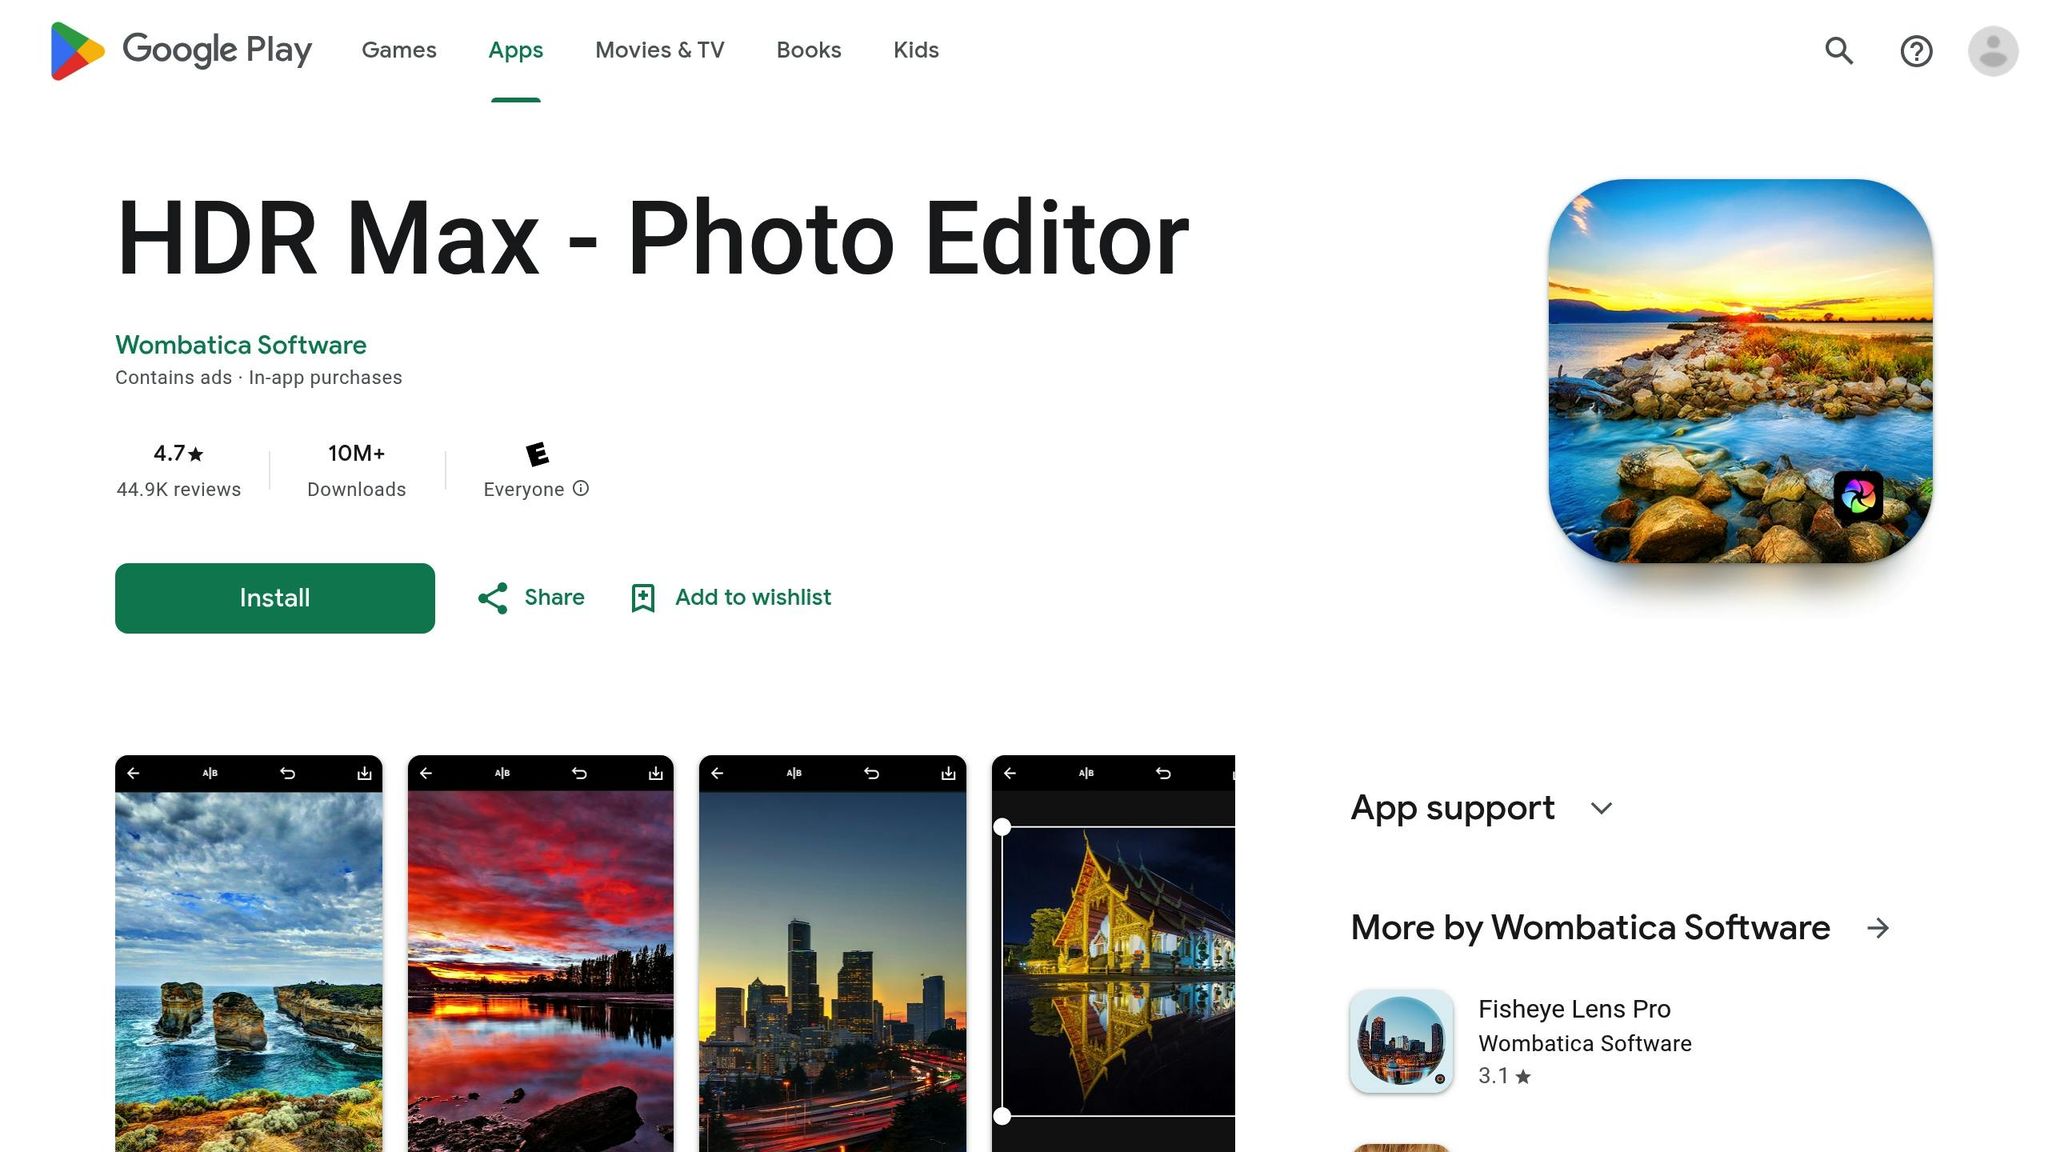The height and width of the screenshot is (1152, 2048).
Task: Click the Add to wishlist bookmark icon
Action: click(x=643, y=598)
